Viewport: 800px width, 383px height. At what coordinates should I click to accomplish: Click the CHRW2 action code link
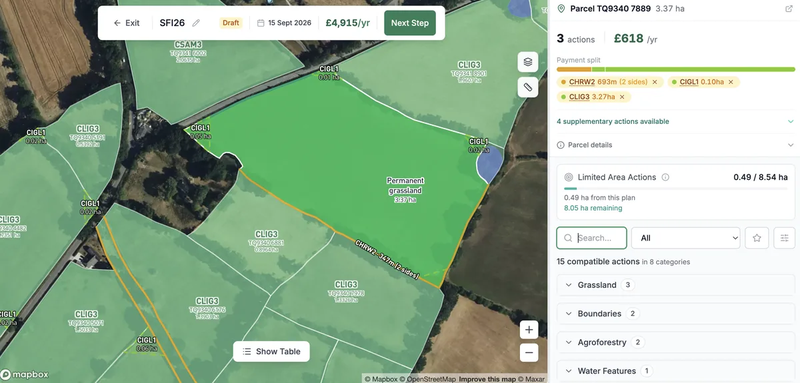coord(582,82)
